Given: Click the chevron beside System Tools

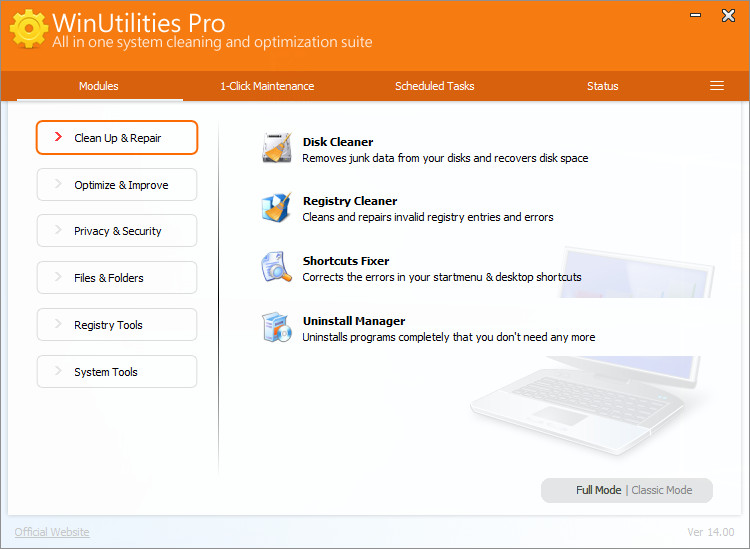Looking at the screenshot, I should point(58,371).
